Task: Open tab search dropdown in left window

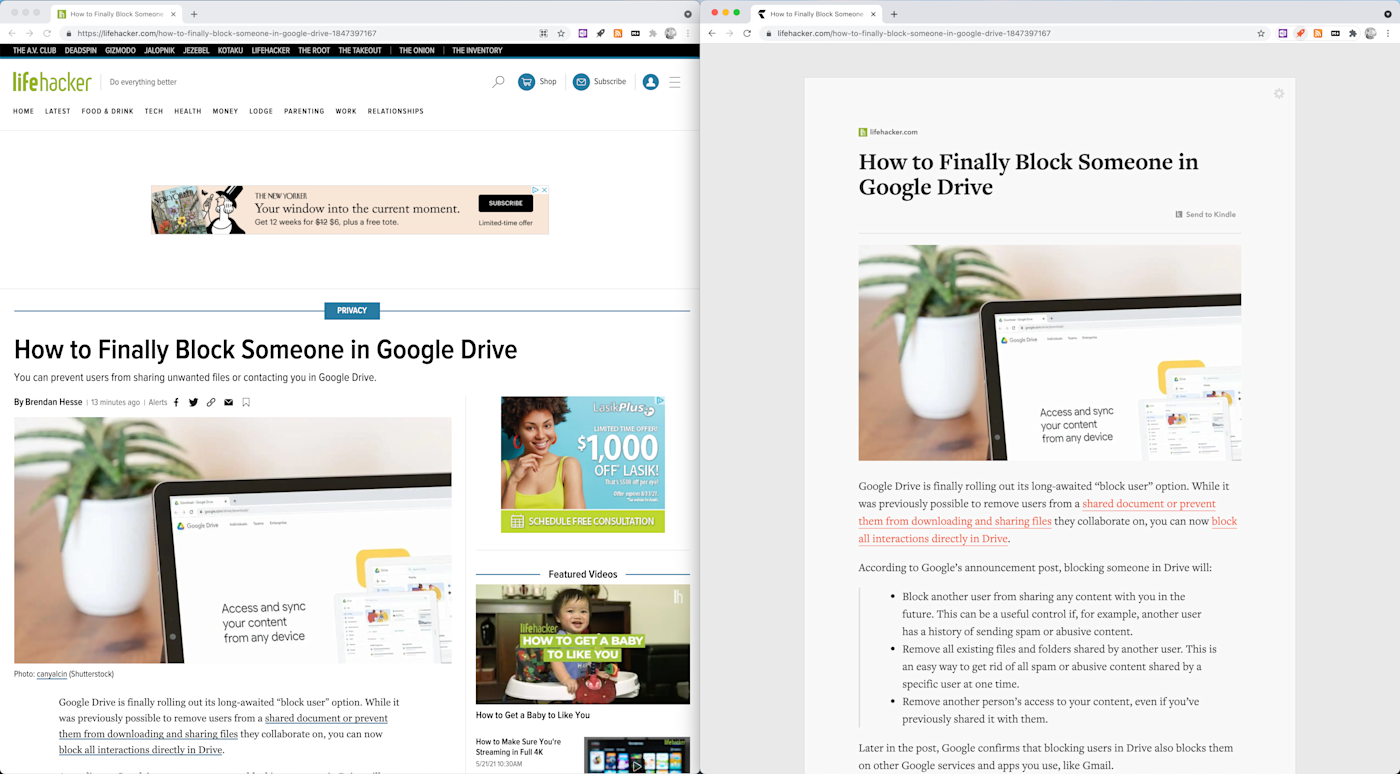Action: pyautogui.click(x=688, y=14)
